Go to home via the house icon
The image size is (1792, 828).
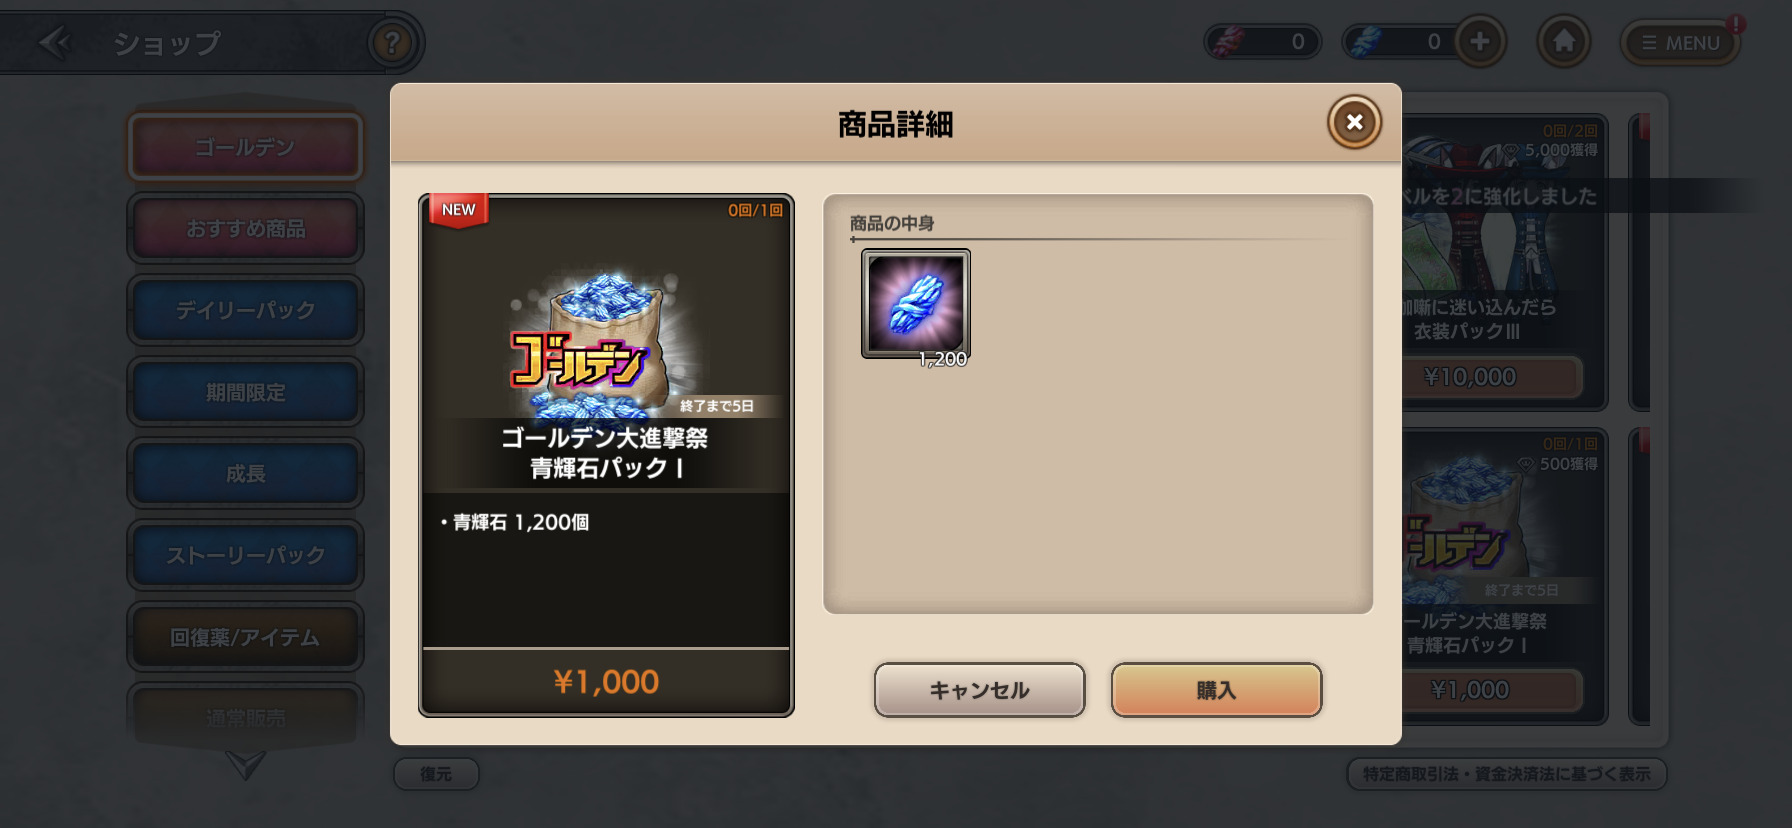point(1564,42)
